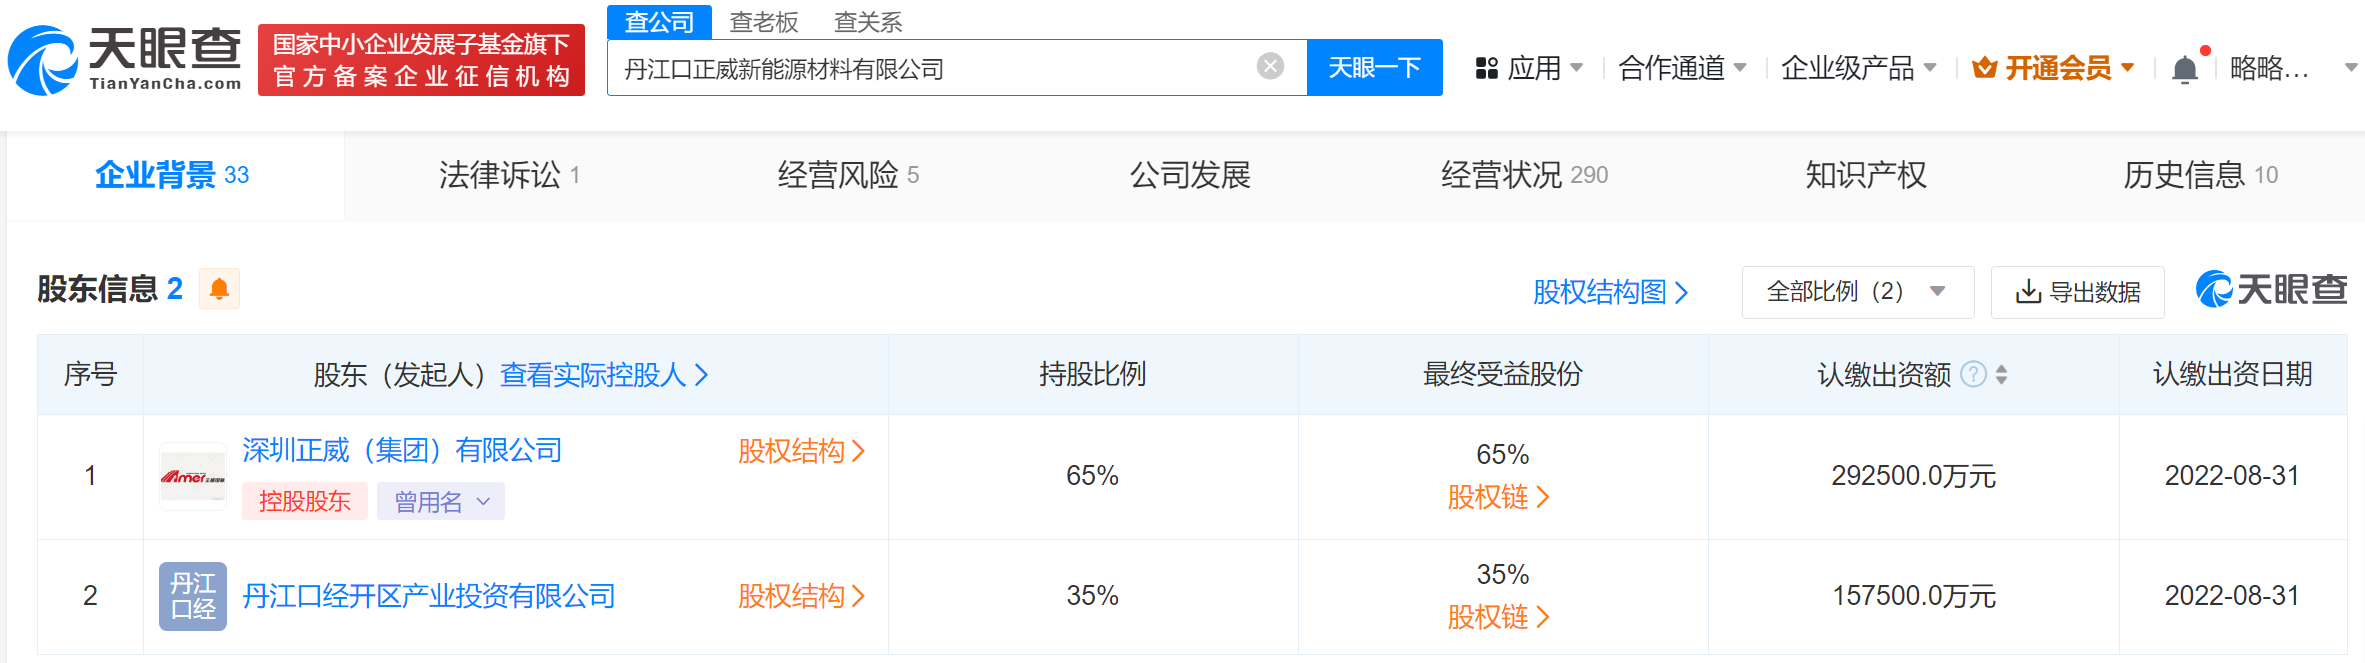2365x663 pixels.
Task: Open the 全部比例 (2) filter dropdown
Action: [1858, 292]
